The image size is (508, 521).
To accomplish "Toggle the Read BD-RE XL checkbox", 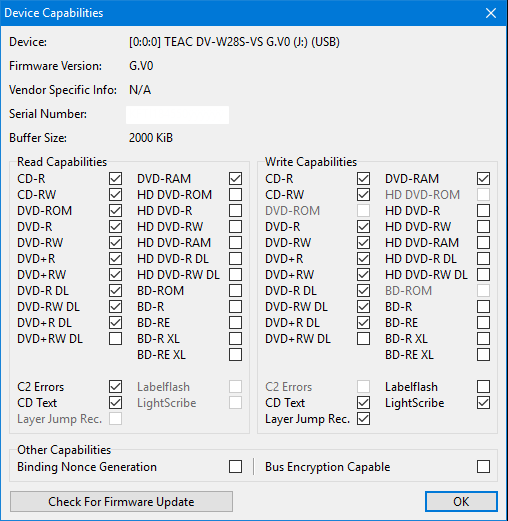I will (x=235, y=355).
